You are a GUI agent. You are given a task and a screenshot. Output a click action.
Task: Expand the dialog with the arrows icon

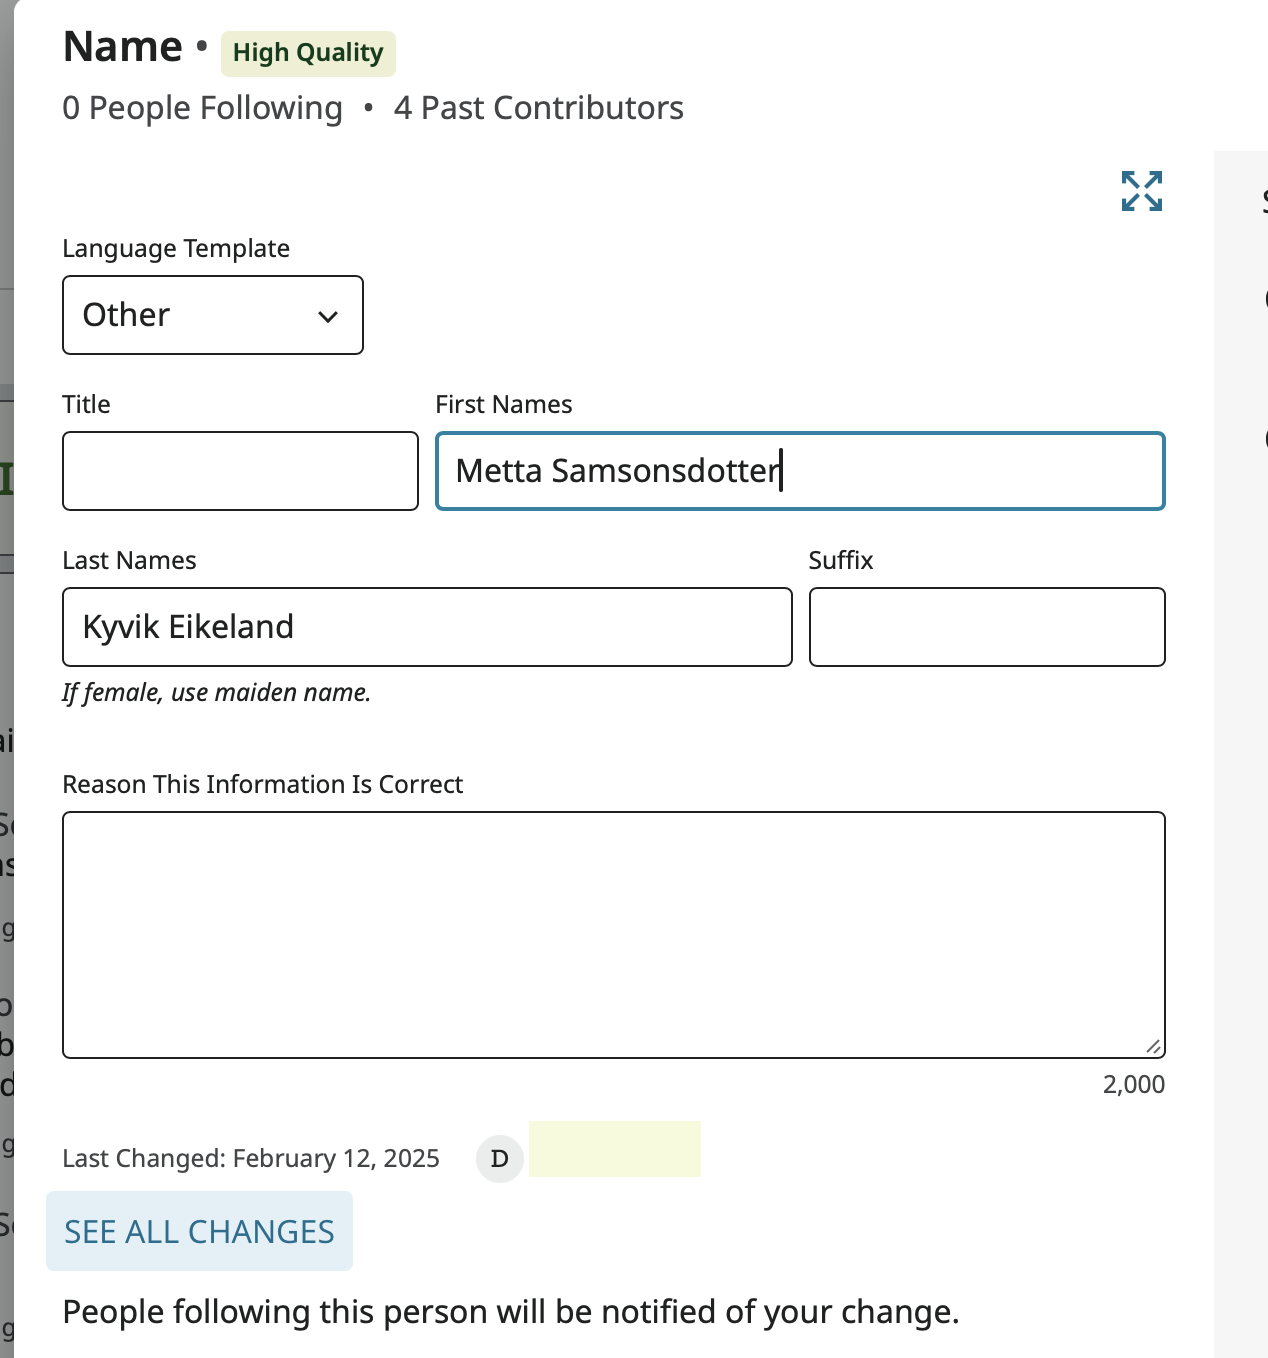[x=1141, y=191]
